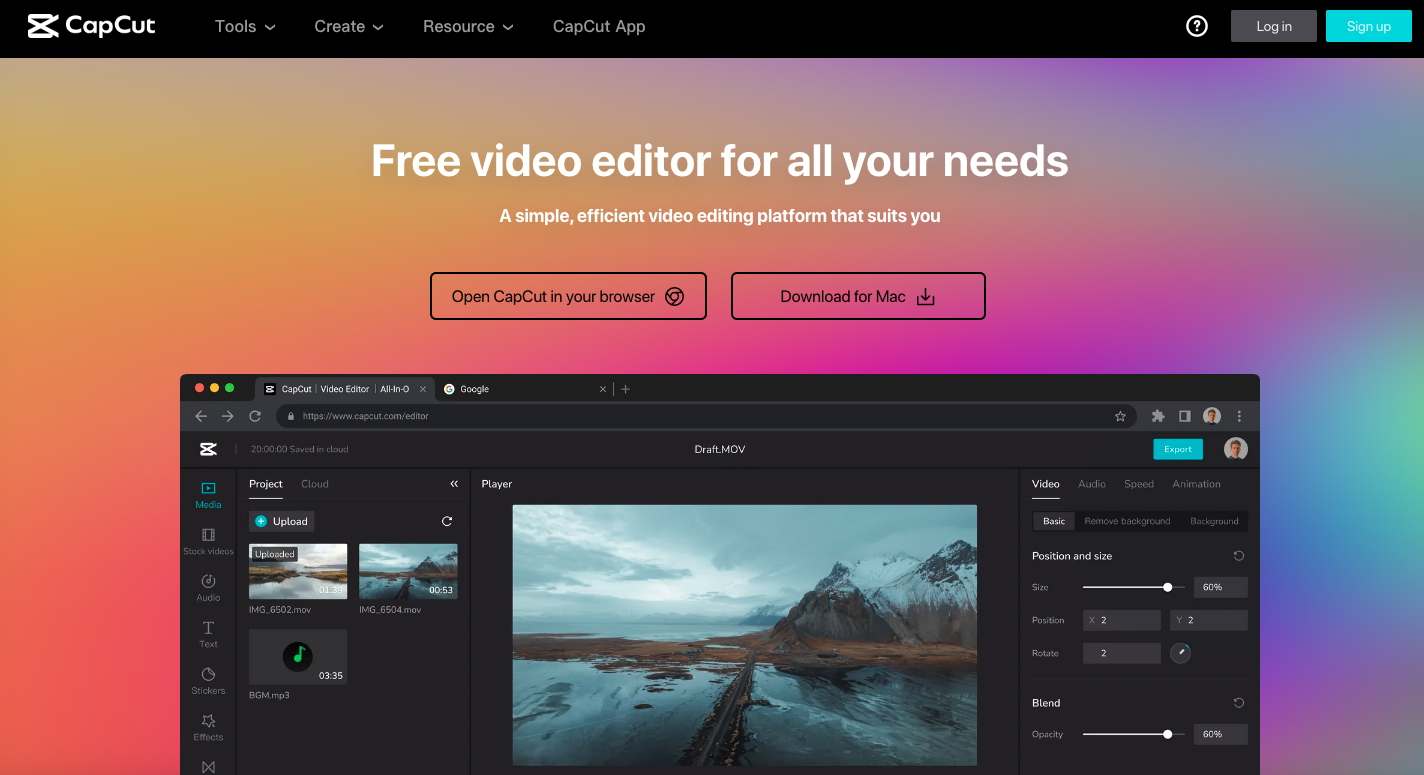This screenshot has width=1424, height=775.
Task: Open the help question mark icon
Action: [1197, 26]
